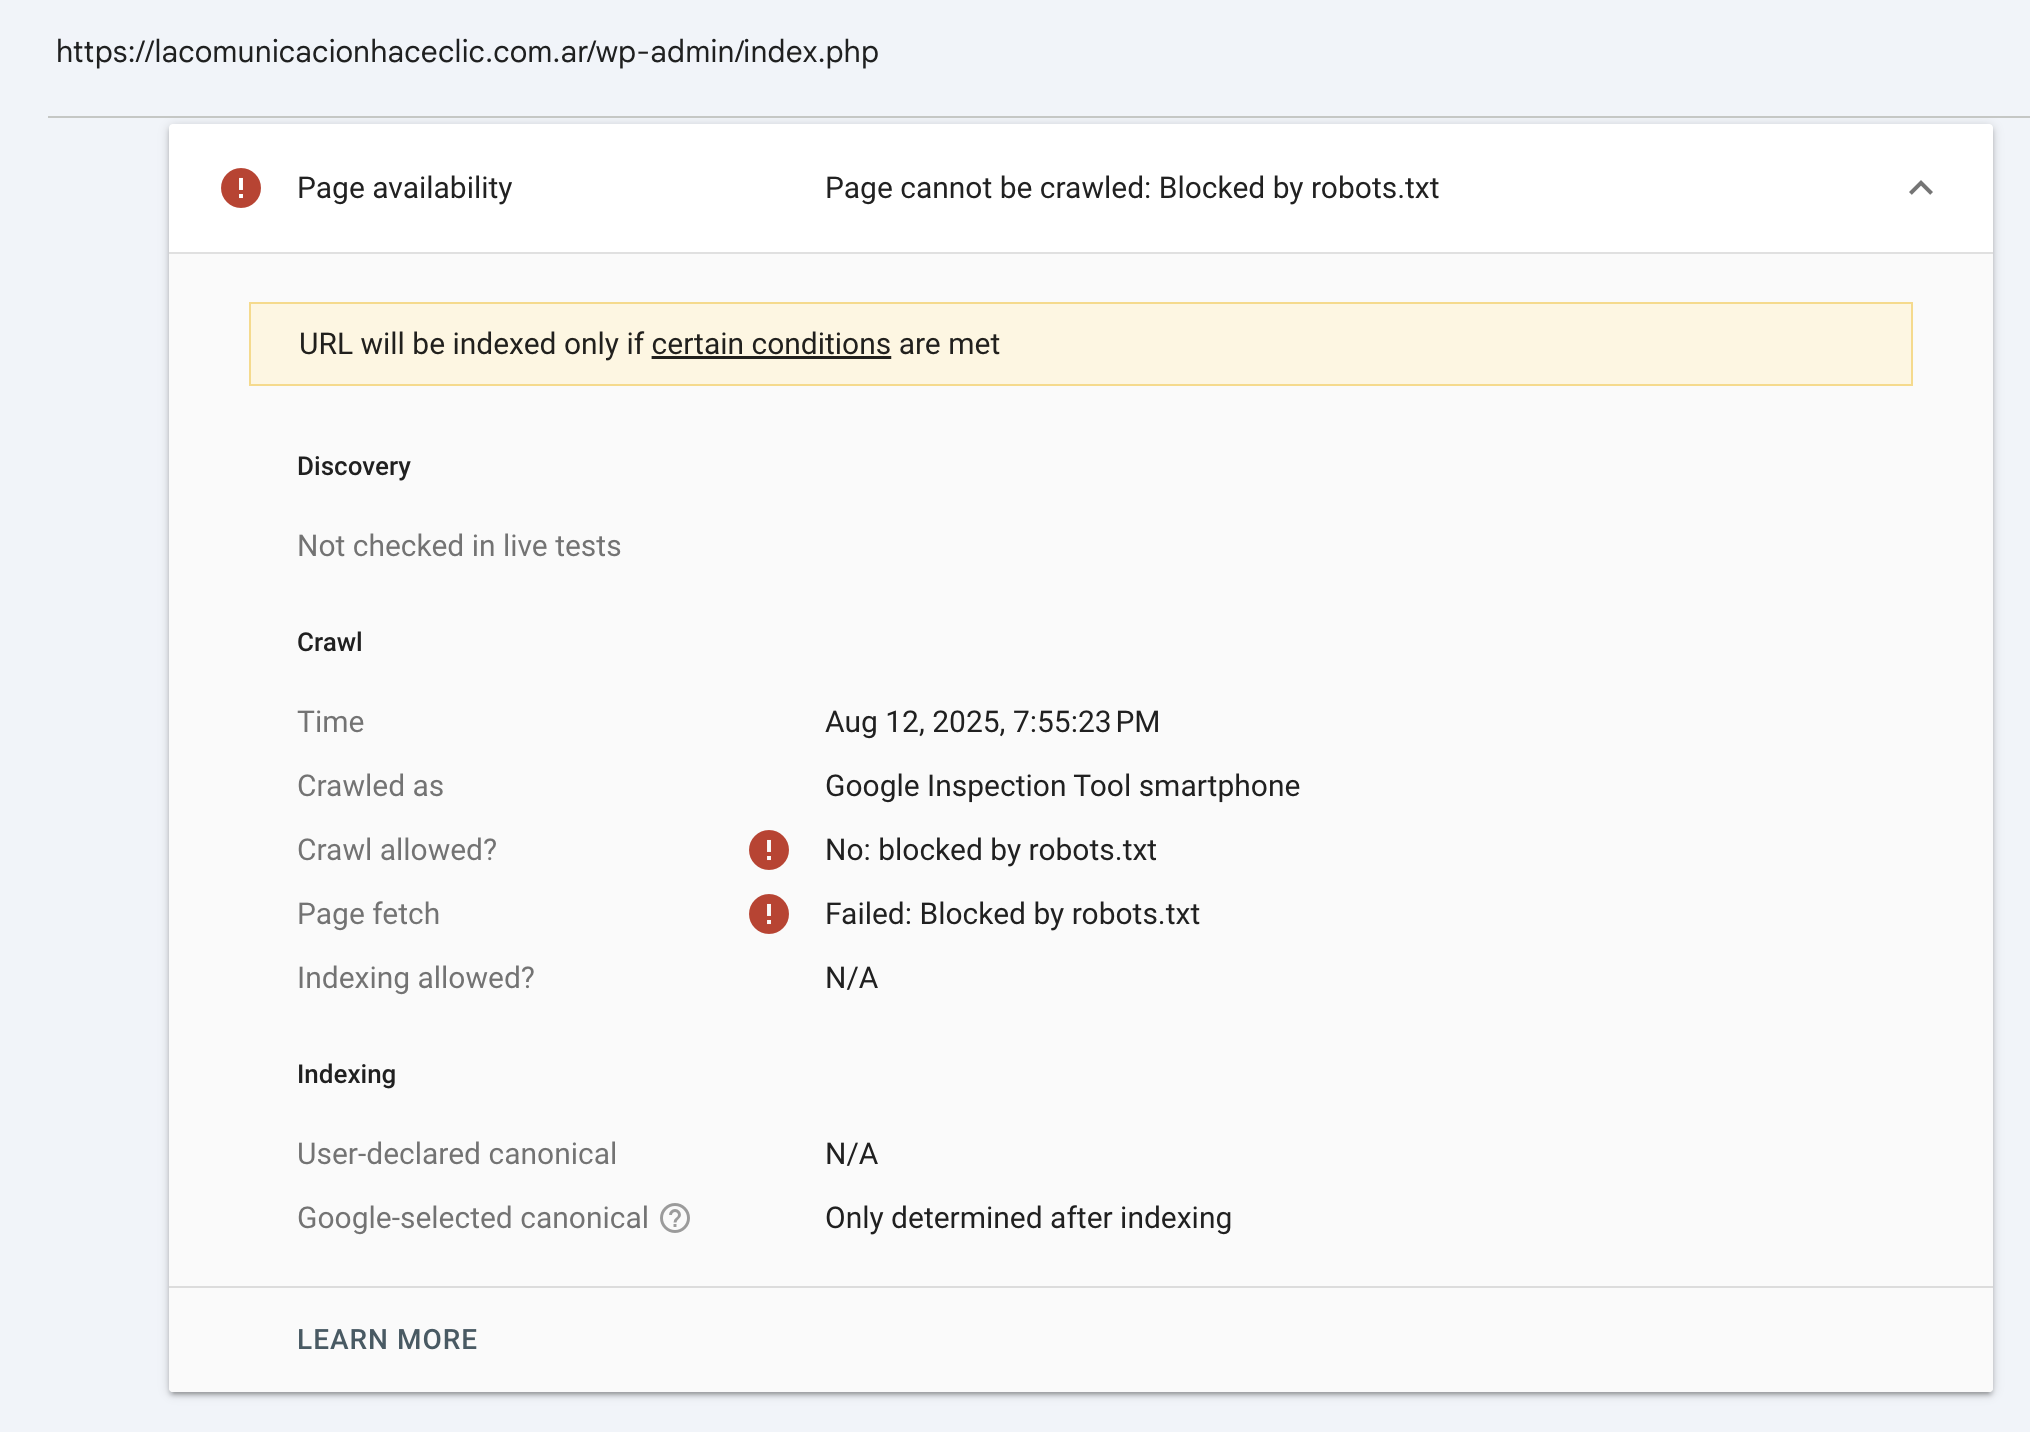This screenshot has width=2030, height=1432.
Task: Click the 'Page fetch' label
Action: [x=368, y=914]
